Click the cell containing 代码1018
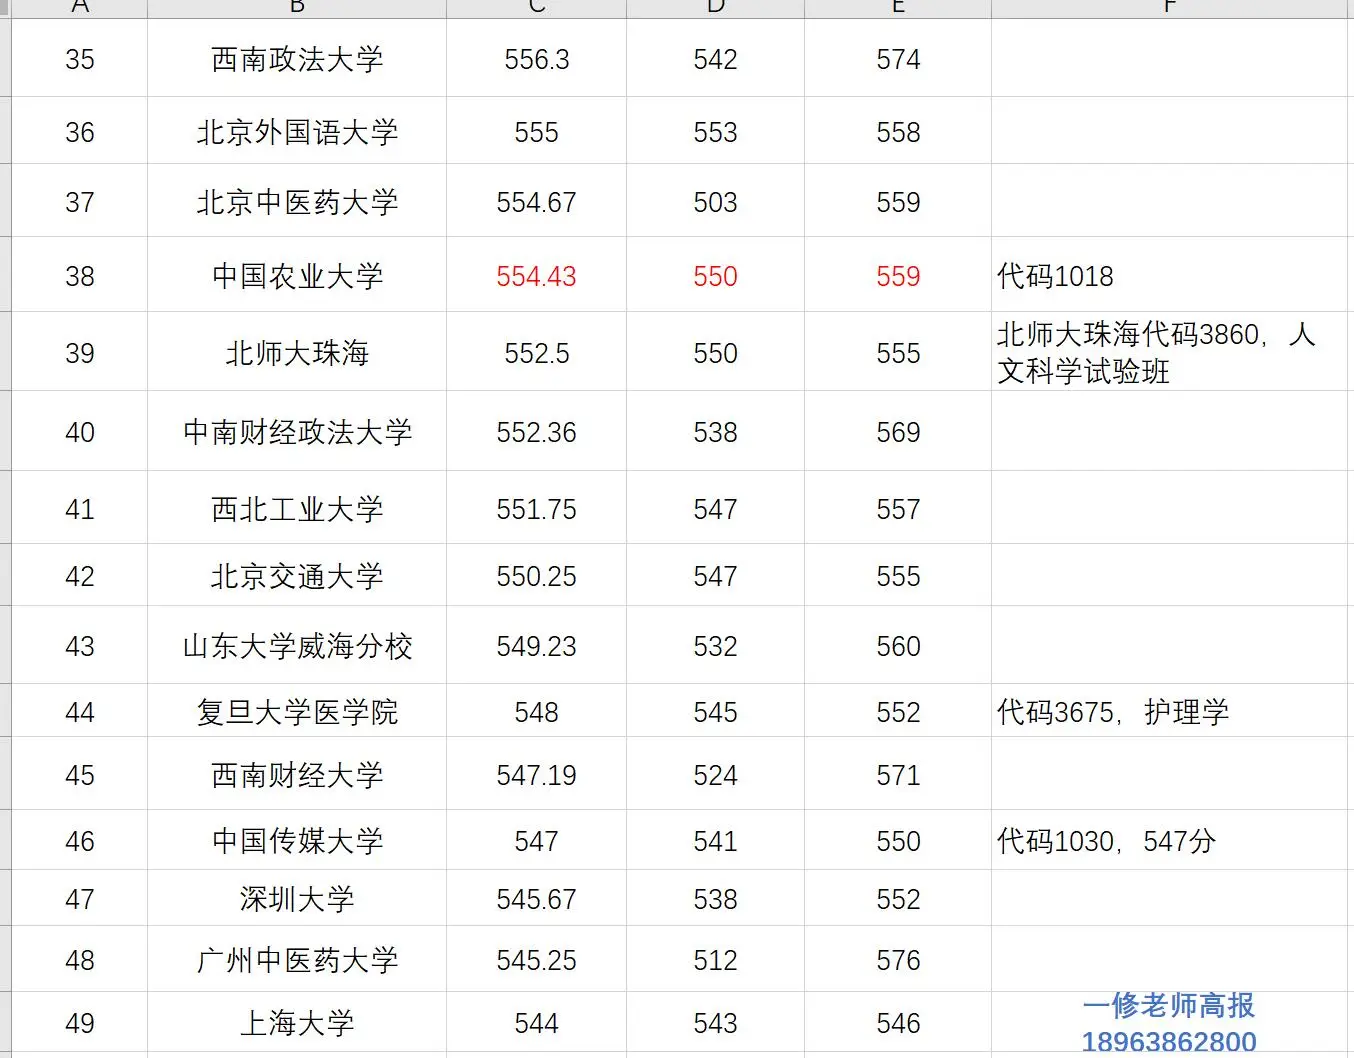Image resolution: width=1354 pixels, height=1058 pixels. coord(1055,276)
